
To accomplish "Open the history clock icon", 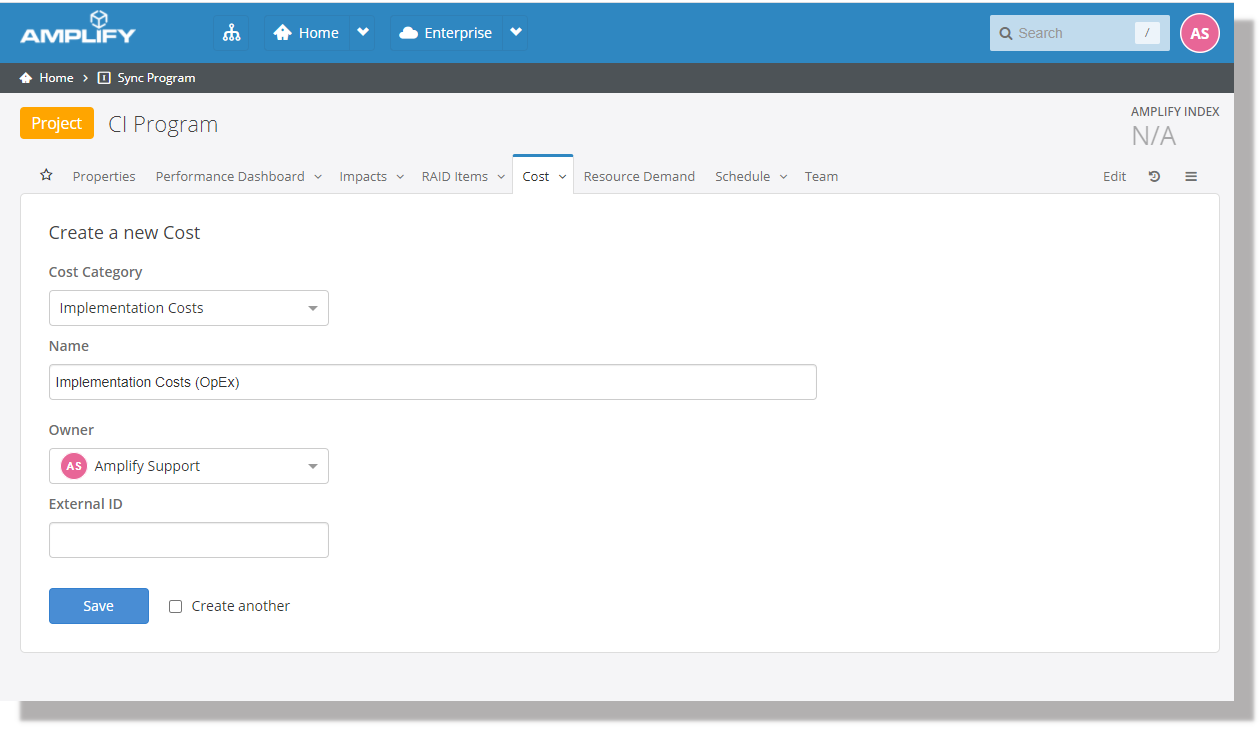I will (x=1154, y=176).
